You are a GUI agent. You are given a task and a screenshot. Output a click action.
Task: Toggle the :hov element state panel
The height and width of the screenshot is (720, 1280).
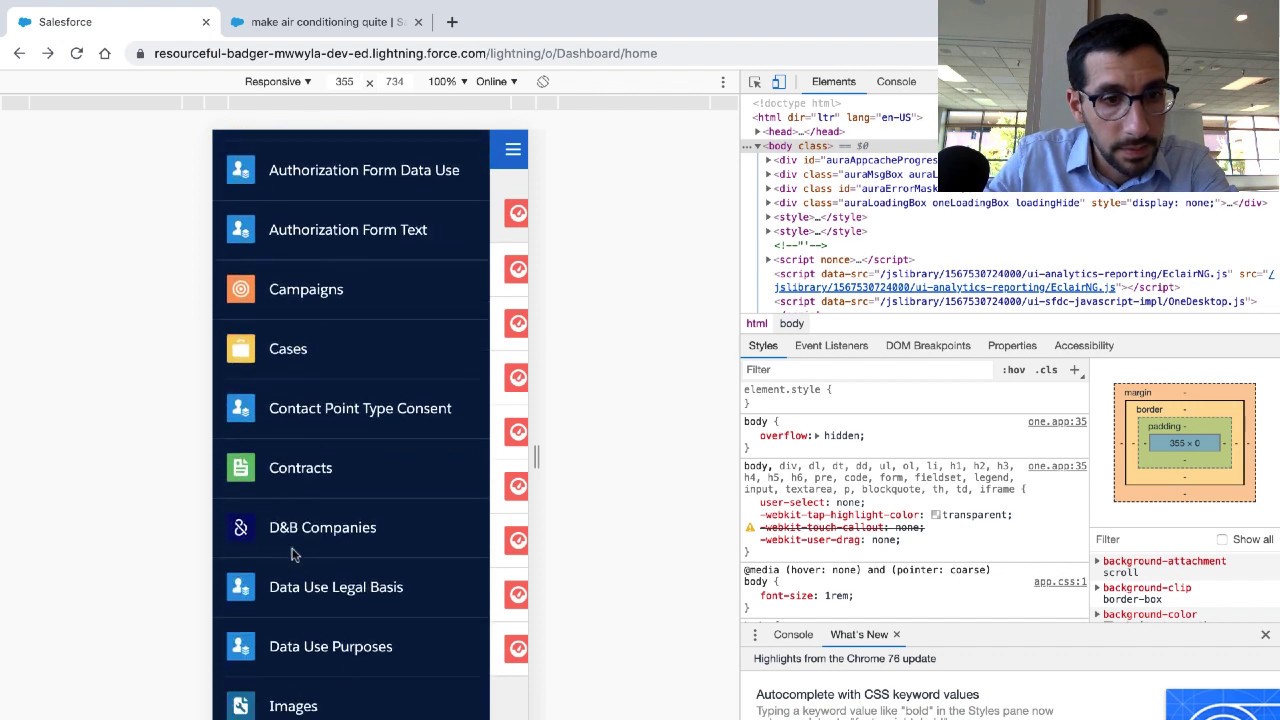click(1014, 370)
